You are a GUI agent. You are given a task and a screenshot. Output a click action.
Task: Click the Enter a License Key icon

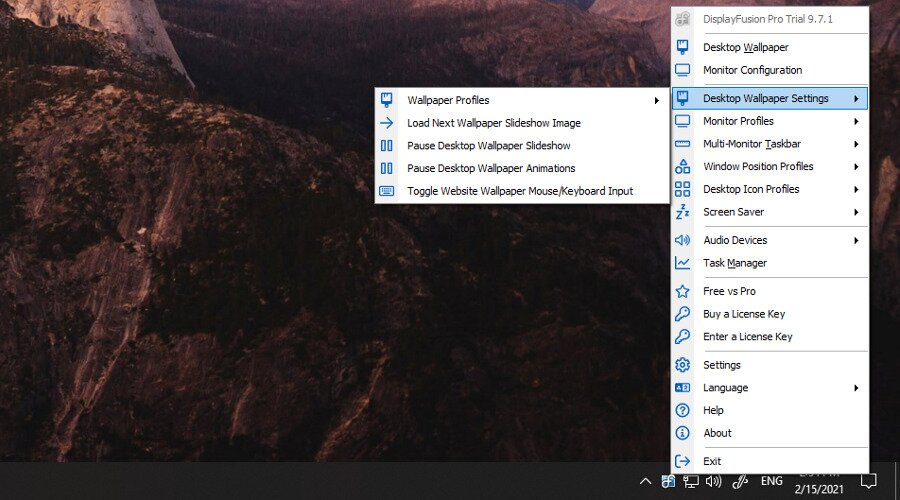coord(682,336)
